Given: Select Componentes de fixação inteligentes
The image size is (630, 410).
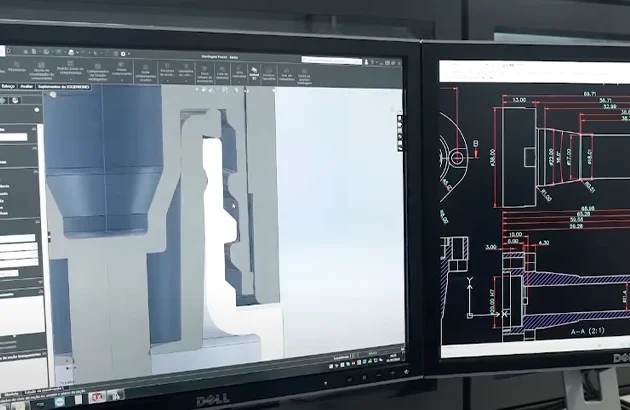Looking at the screenshot, I should [x=98, y=72].
